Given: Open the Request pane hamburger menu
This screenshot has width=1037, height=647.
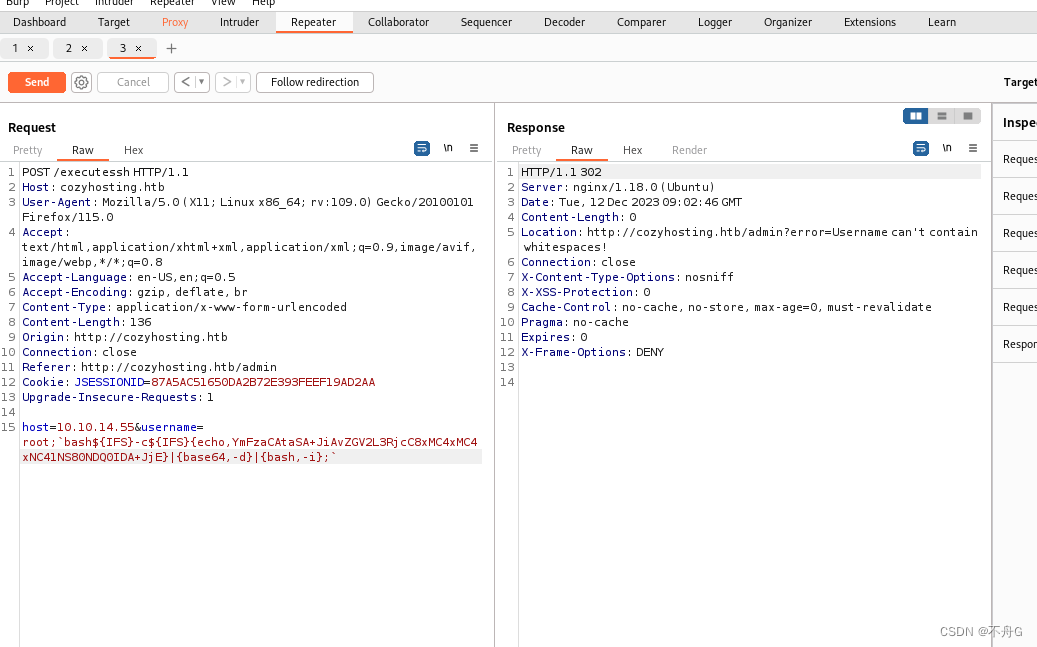Looking at the screenshot, I should [474, 148].
